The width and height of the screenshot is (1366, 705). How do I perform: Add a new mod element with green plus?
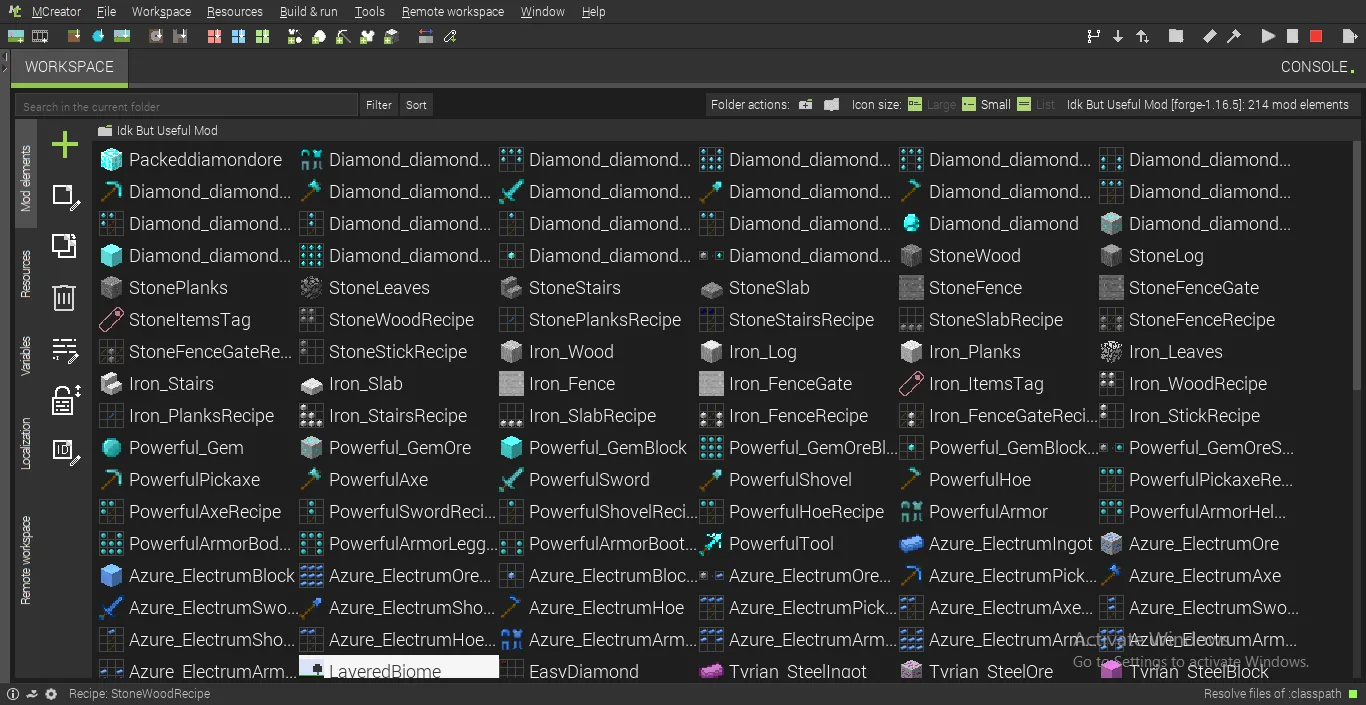[65, 145]
